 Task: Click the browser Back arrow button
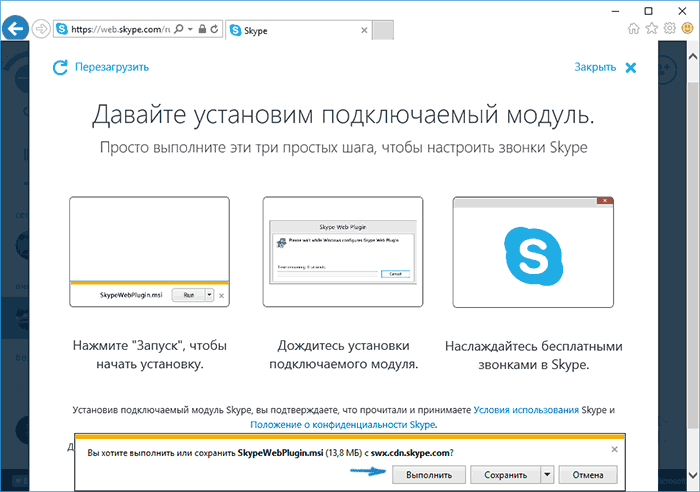tap(16, 29)
